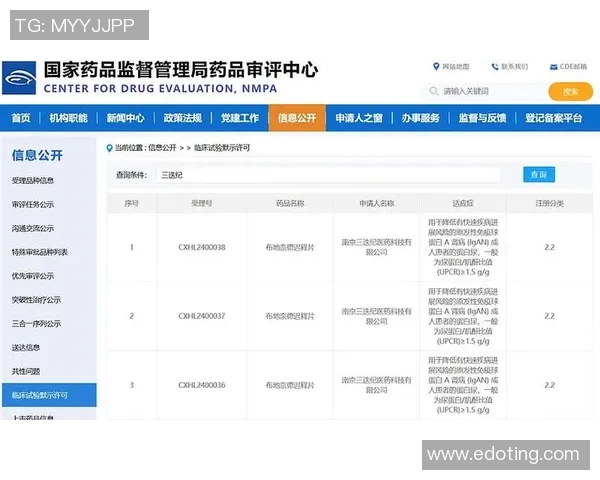Click the blue 查询 button
The width and height of the screenshot is (600, 480).
click(x=539, y=175)
